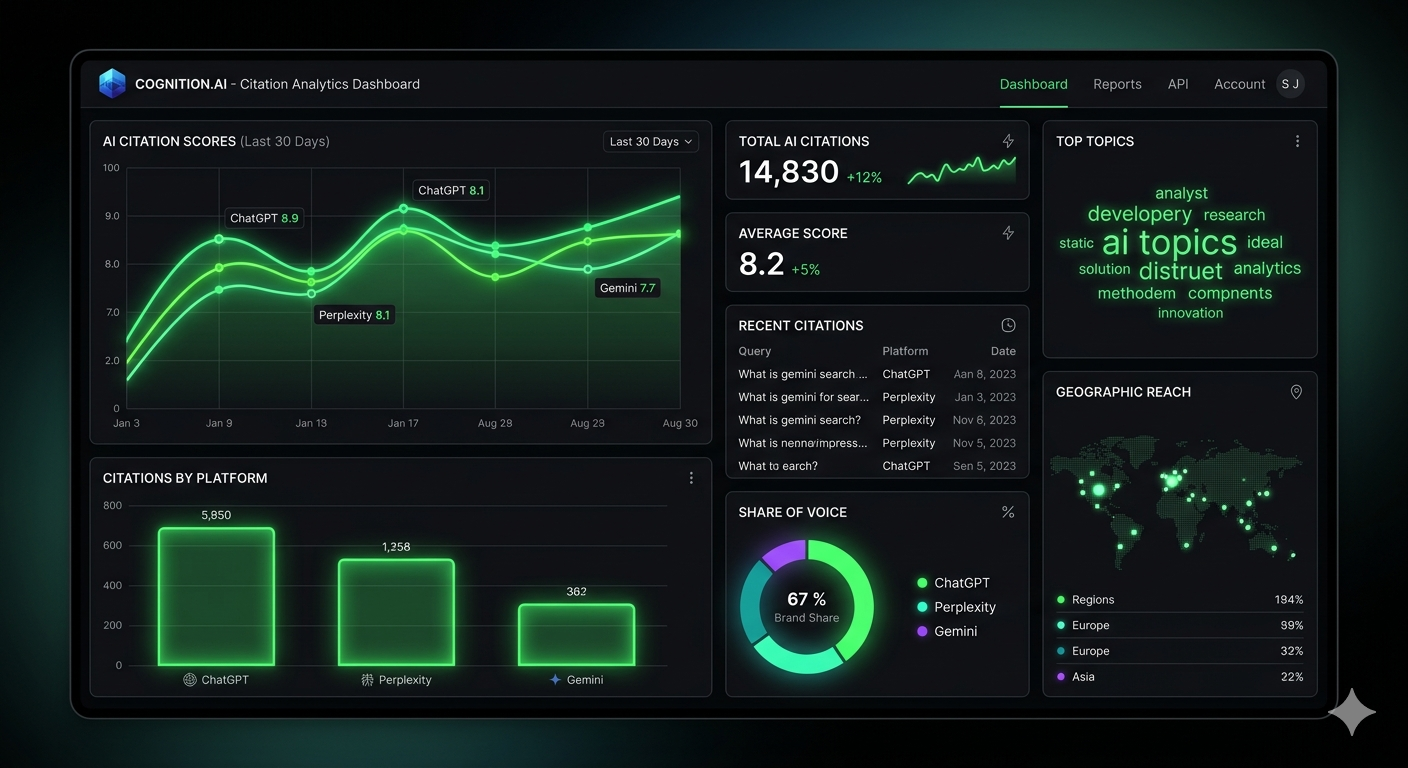The height and width of the screenshot is (768, 1408).
Task: Click the 67 % Brand Share donut center
Action: pos(806,606)
